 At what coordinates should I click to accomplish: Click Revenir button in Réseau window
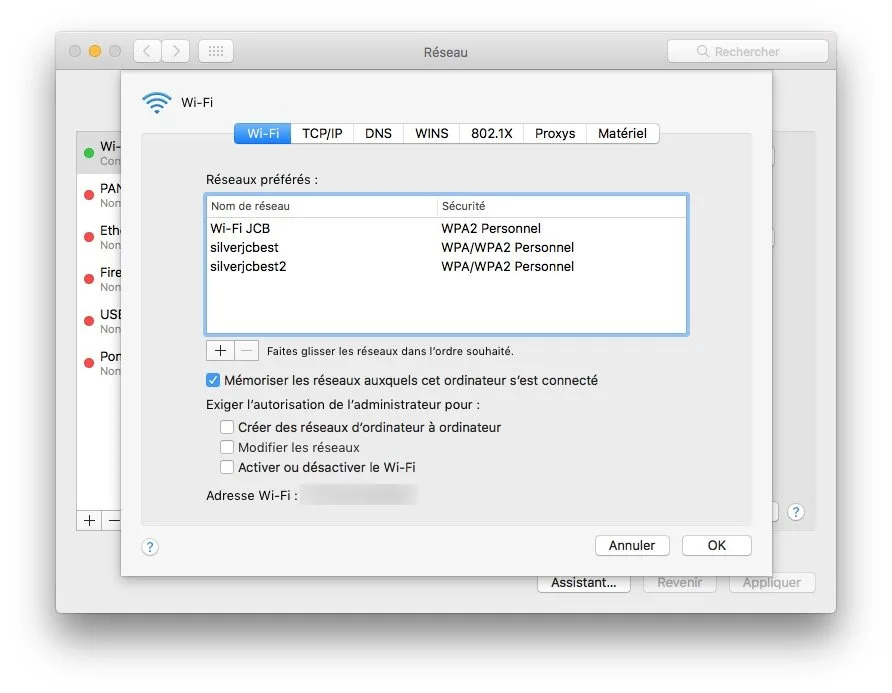[x=679, y=583]
